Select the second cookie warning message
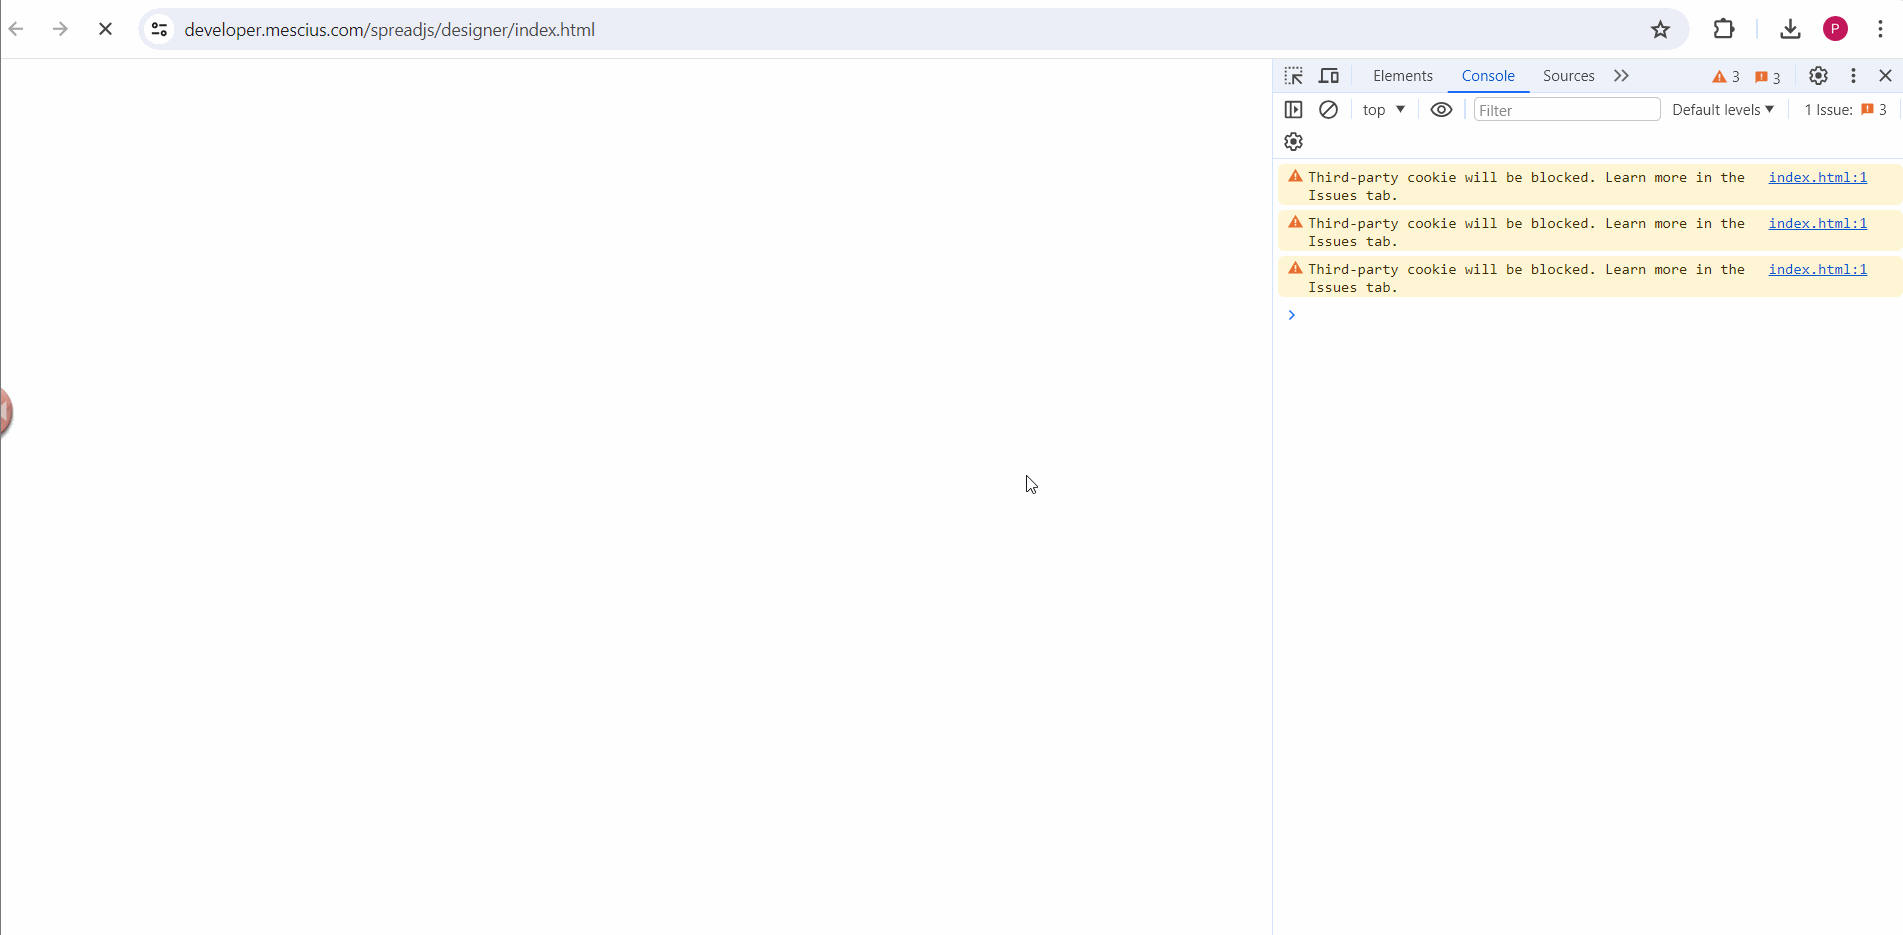This screenshot has height=935, width=1903. [x=1589, y=232]
